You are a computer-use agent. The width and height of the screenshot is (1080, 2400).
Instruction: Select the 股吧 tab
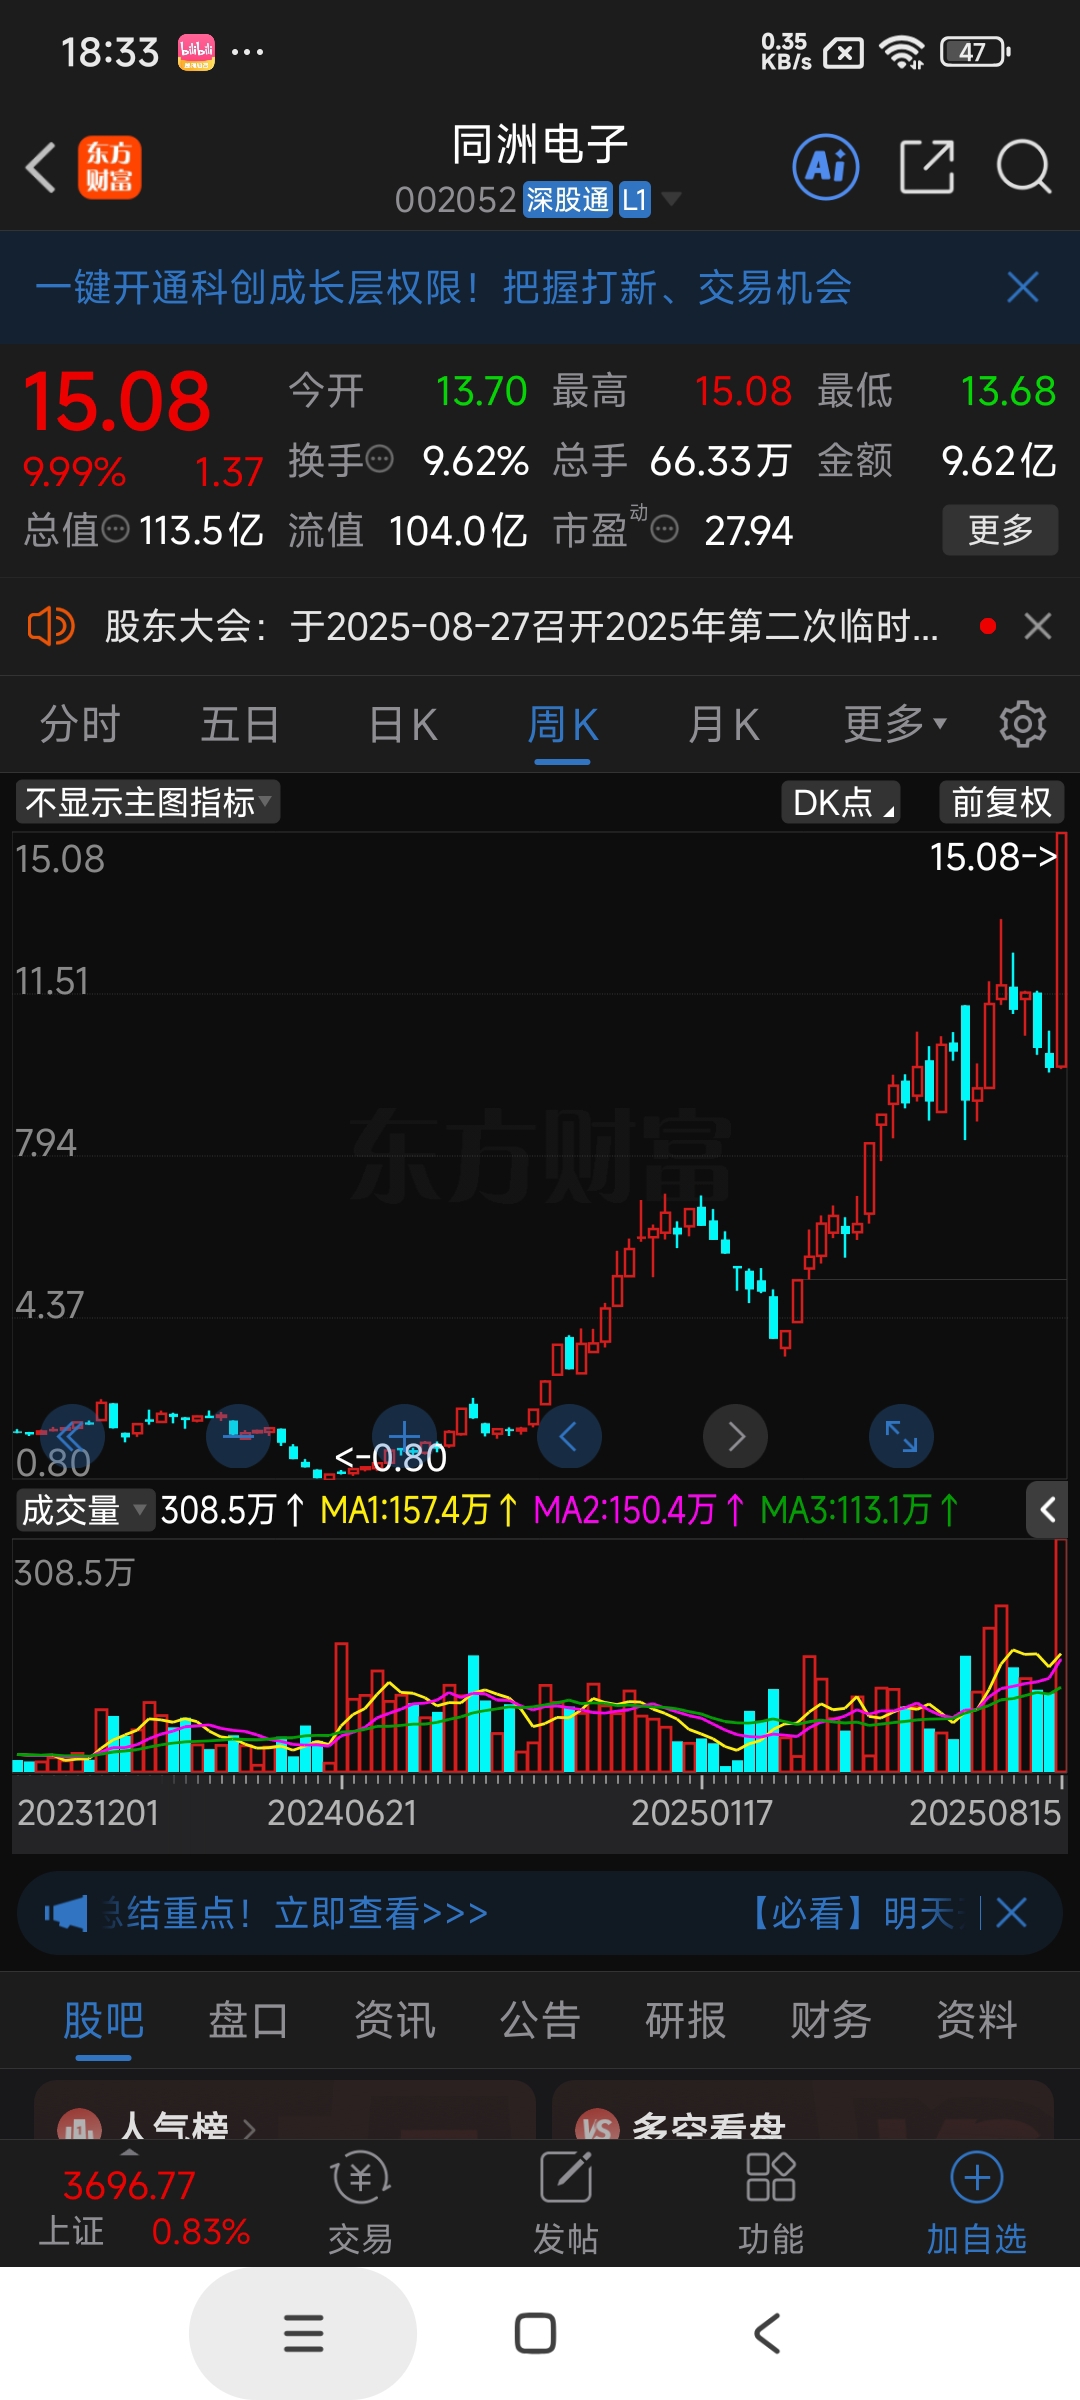point(103,2020)
